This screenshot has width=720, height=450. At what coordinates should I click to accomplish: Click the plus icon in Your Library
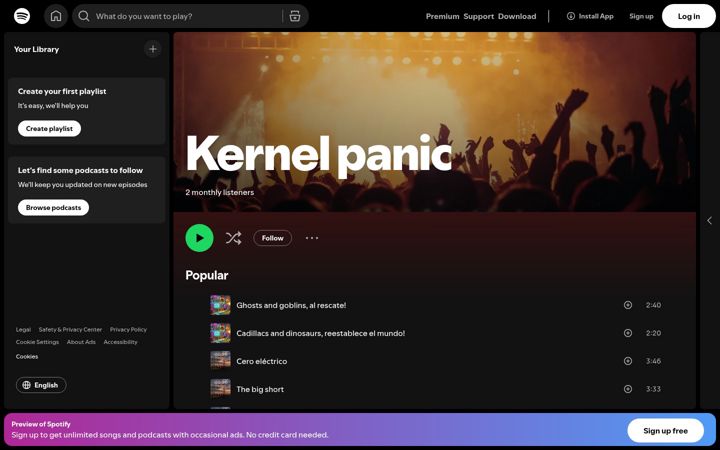(153, 49)
